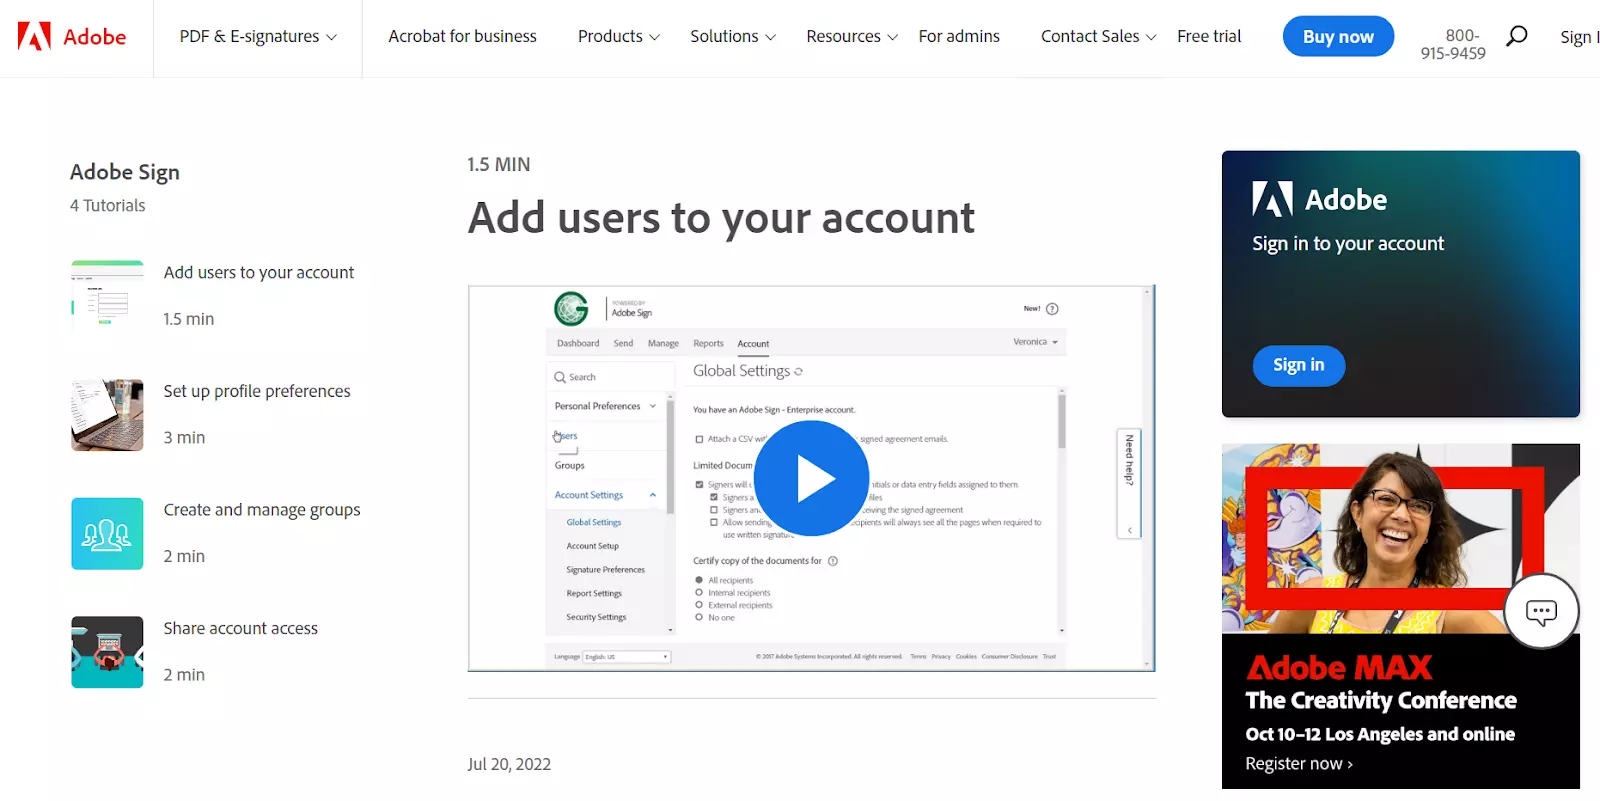Click the Create and manage groups icon
Image resolution: width=1600 pixels, height=801 pixels.
click(x=107, y=534)
